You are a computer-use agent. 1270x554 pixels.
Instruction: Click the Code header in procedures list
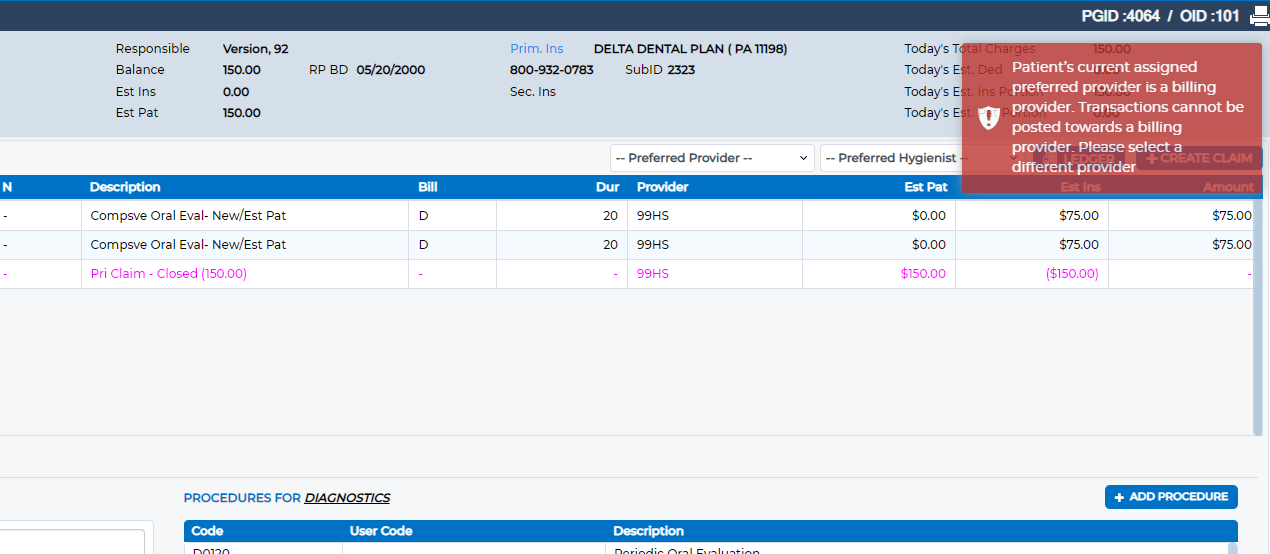pos(207,531)
